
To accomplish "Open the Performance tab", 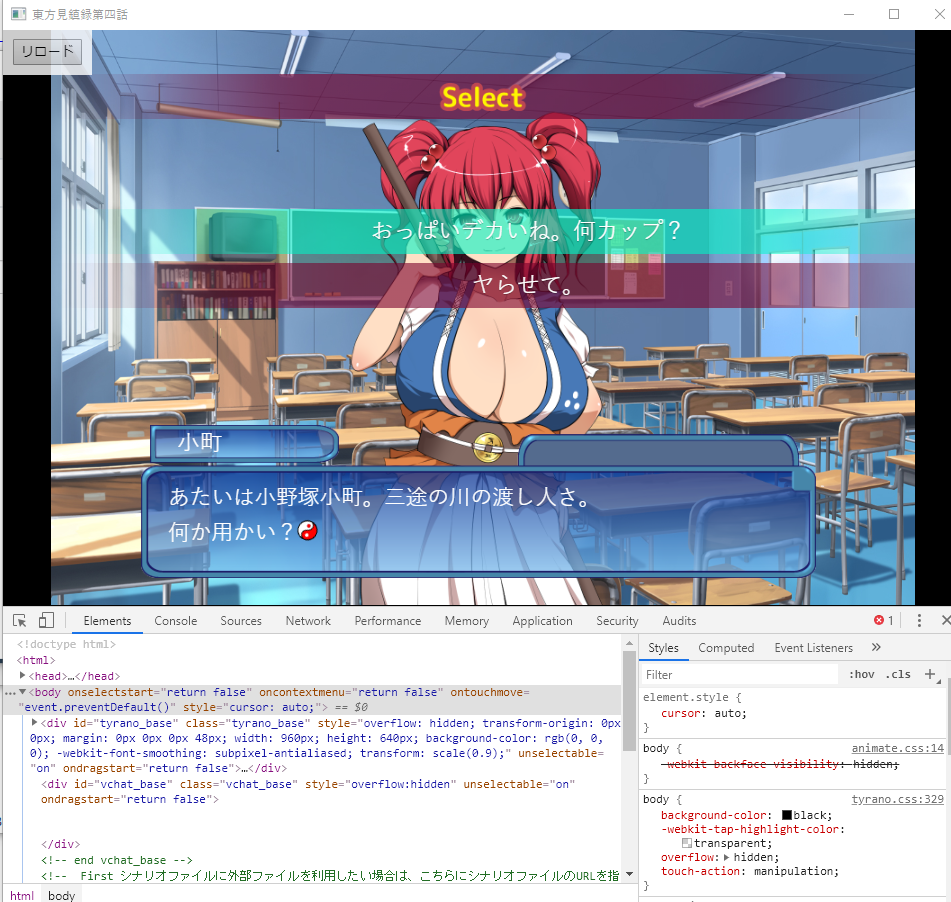I will 388,621.
